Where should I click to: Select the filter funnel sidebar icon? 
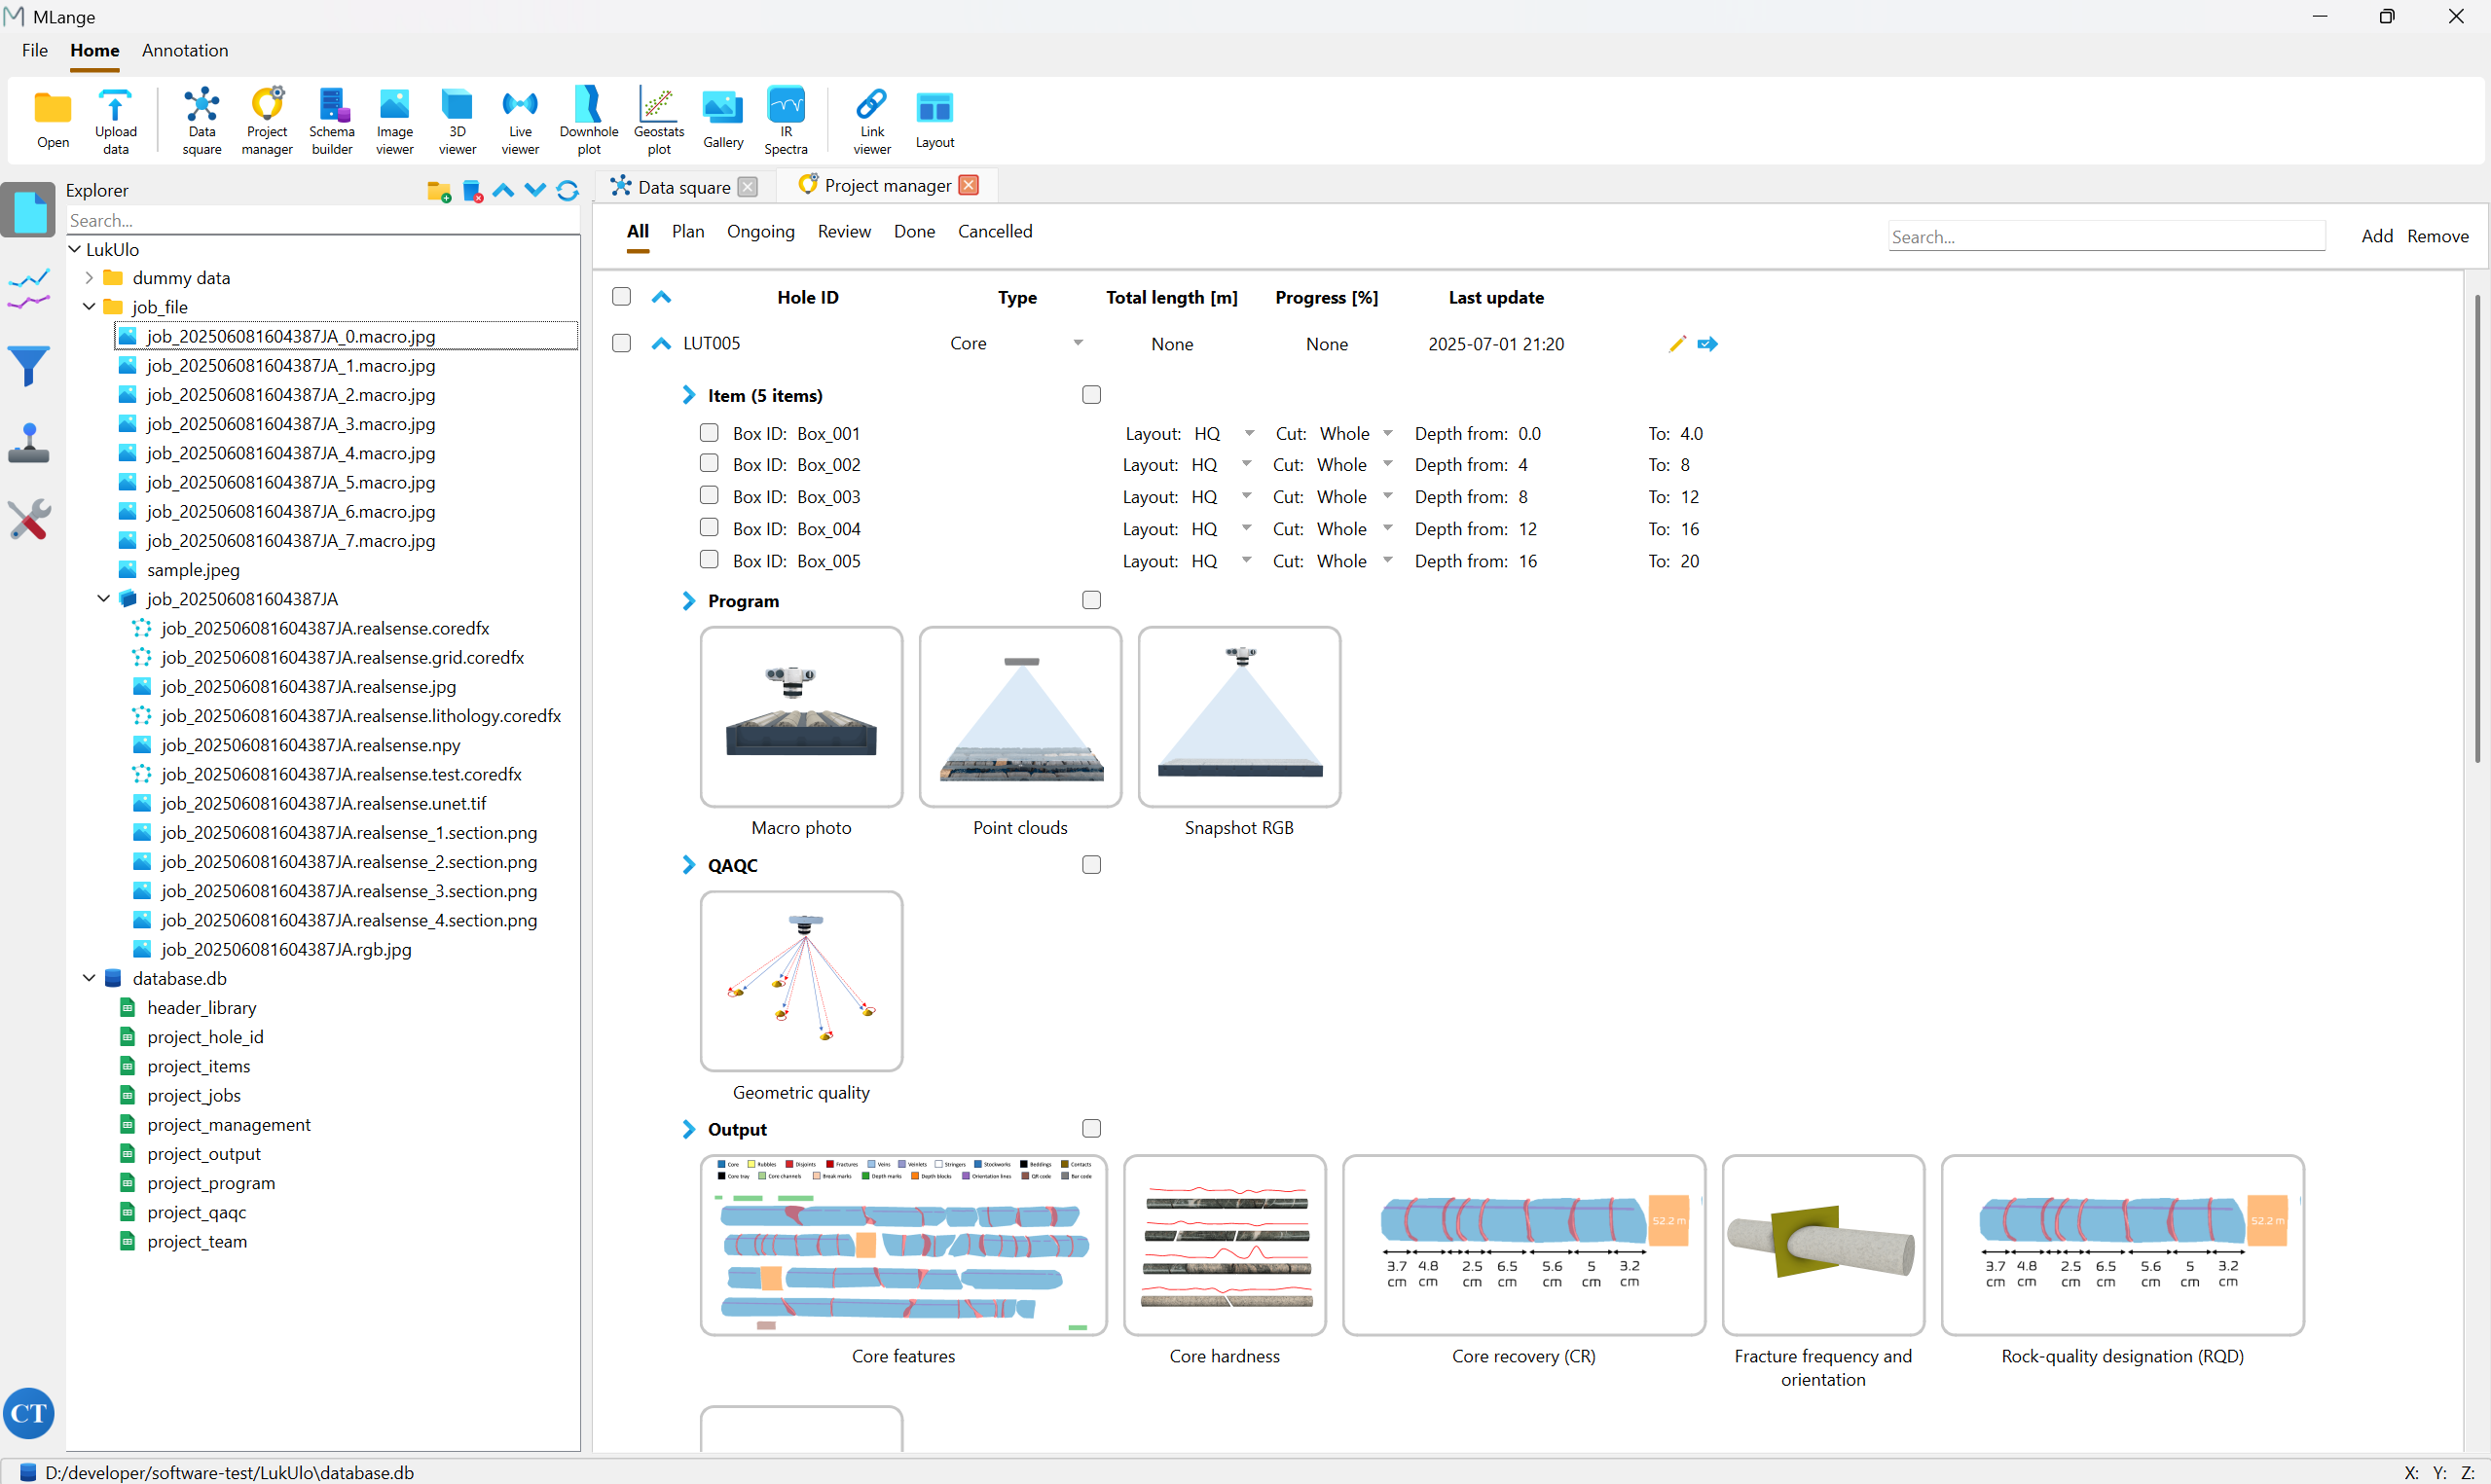pyautogui.click(x=29, y=366)
